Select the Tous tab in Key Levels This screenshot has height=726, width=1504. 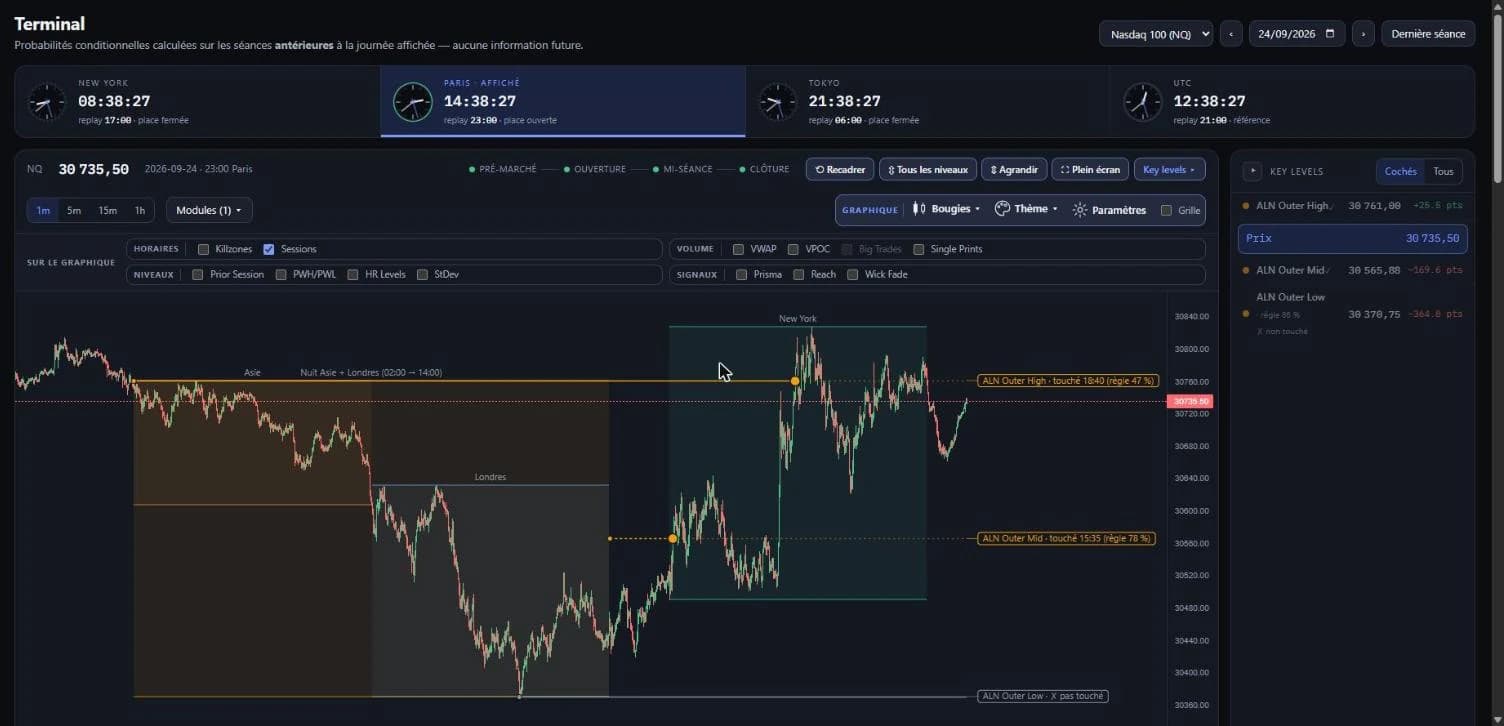pos(1443,171)
